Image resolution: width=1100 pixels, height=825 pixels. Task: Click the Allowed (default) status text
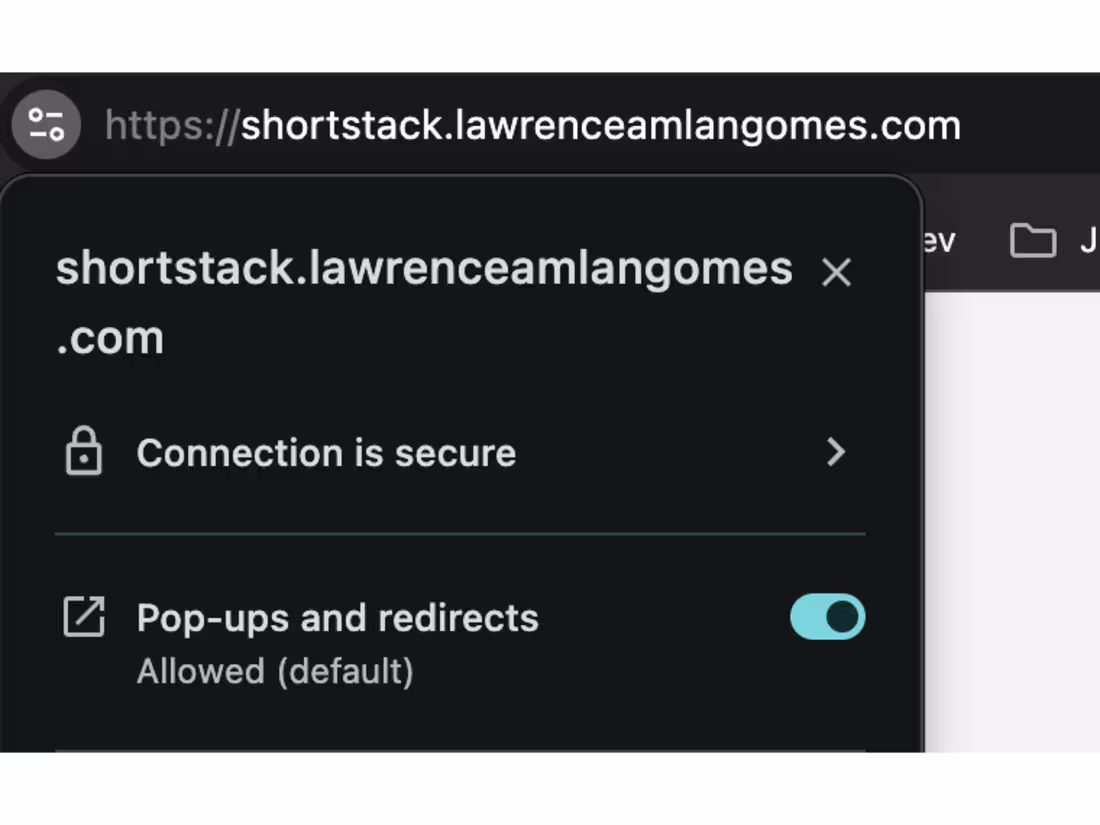point(275,671)
